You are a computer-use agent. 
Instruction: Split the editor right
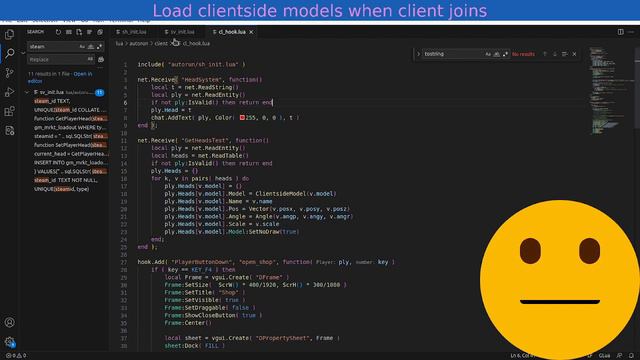coord(620,32)
